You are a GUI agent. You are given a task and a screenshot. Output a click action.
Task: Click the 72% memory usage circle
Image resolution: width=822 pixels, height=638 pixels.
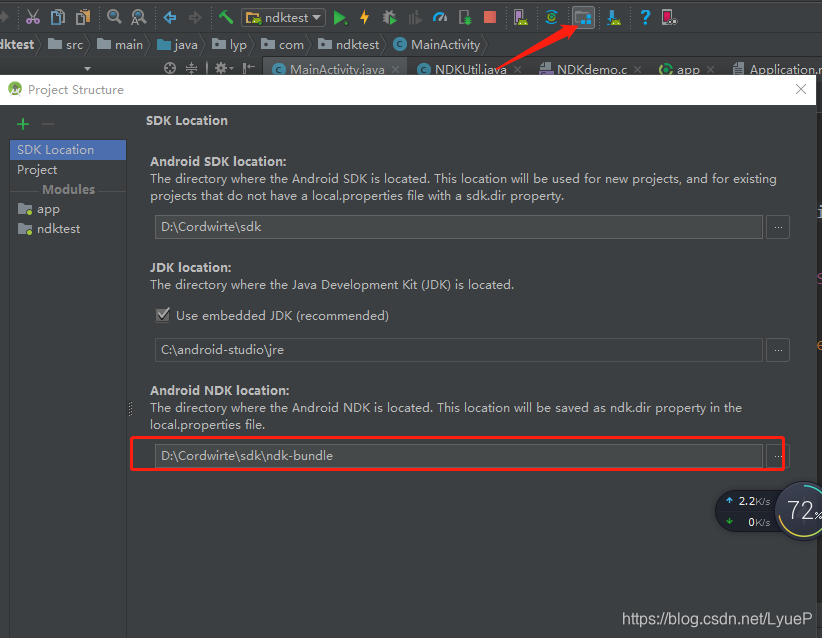(x=800, y=511)
